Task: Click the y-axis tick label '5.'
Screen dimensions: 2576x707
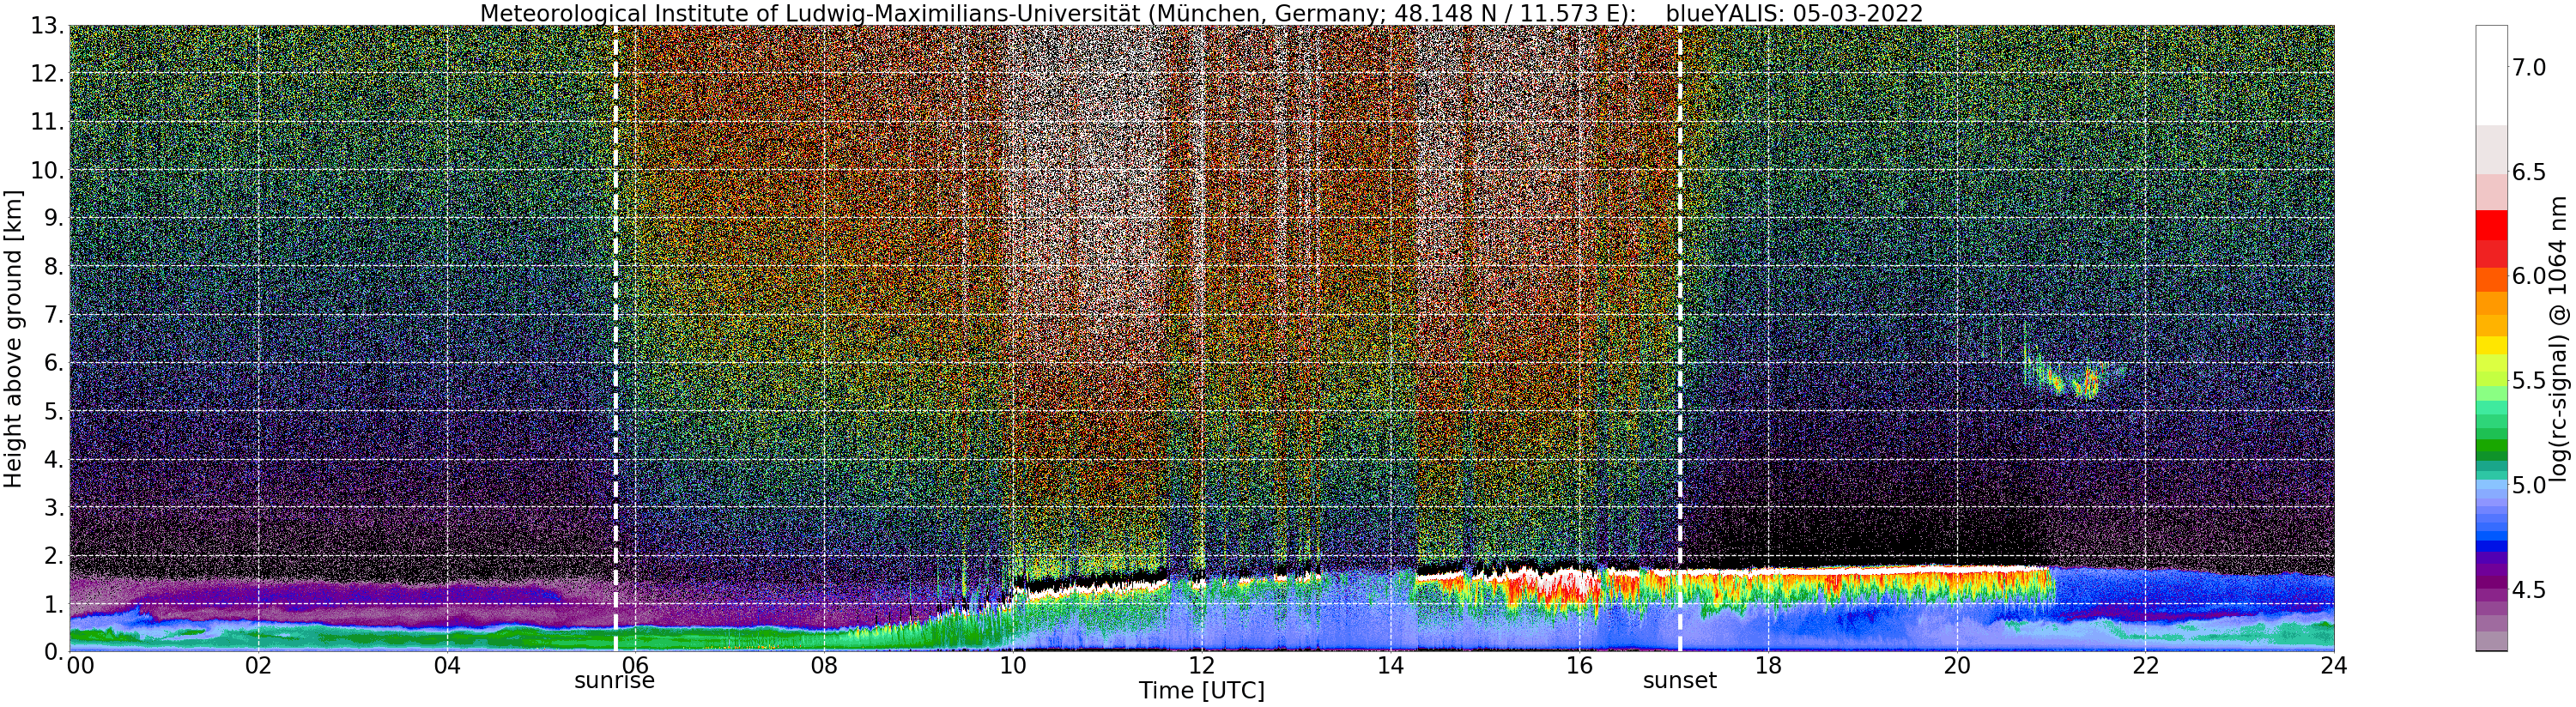Action: coord(54,411)
